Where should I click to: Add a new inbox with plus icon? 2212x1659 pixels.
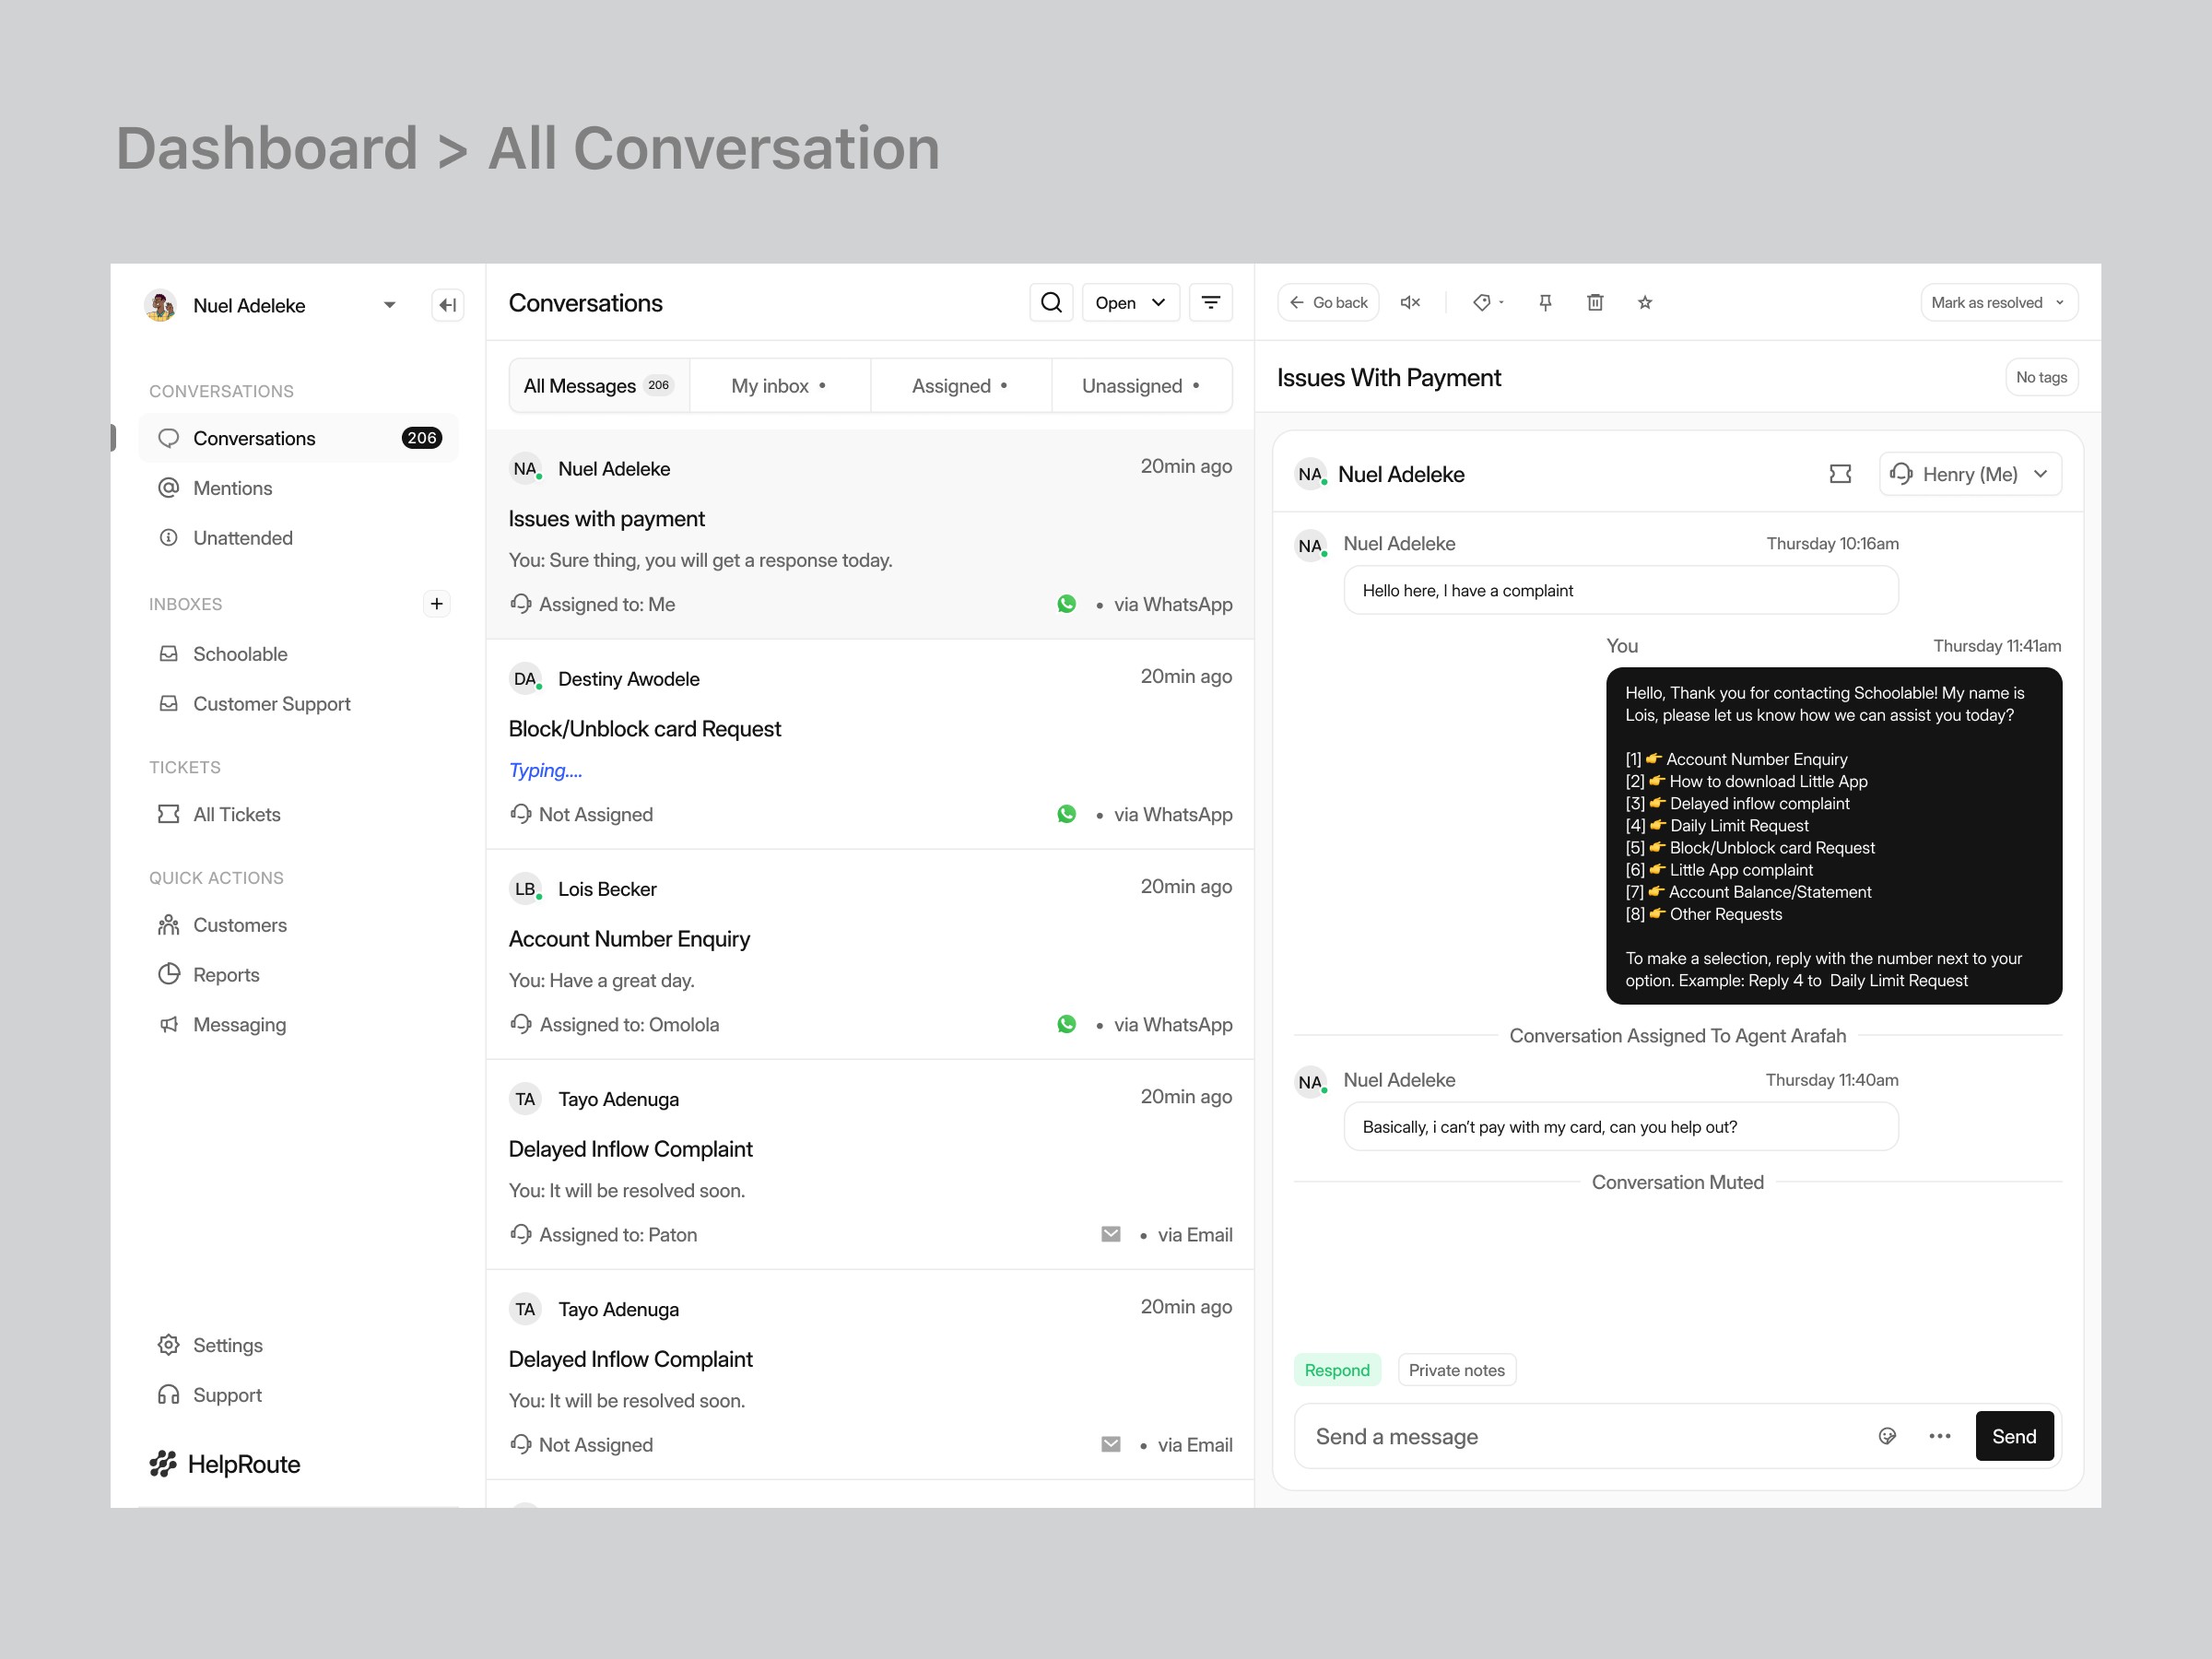(x=436, y=603)
